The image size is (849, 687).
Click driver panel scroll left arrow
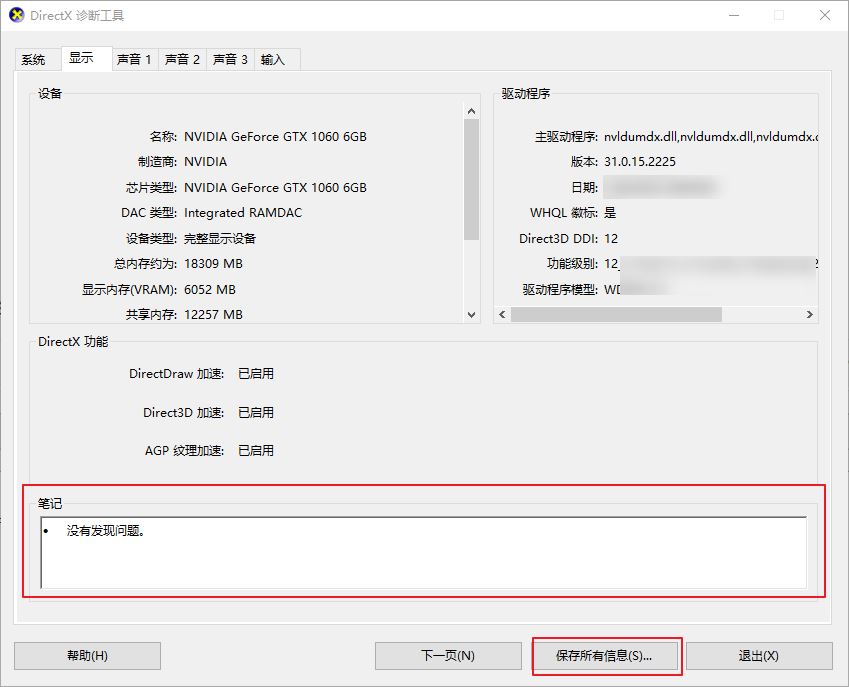[502, 315]
